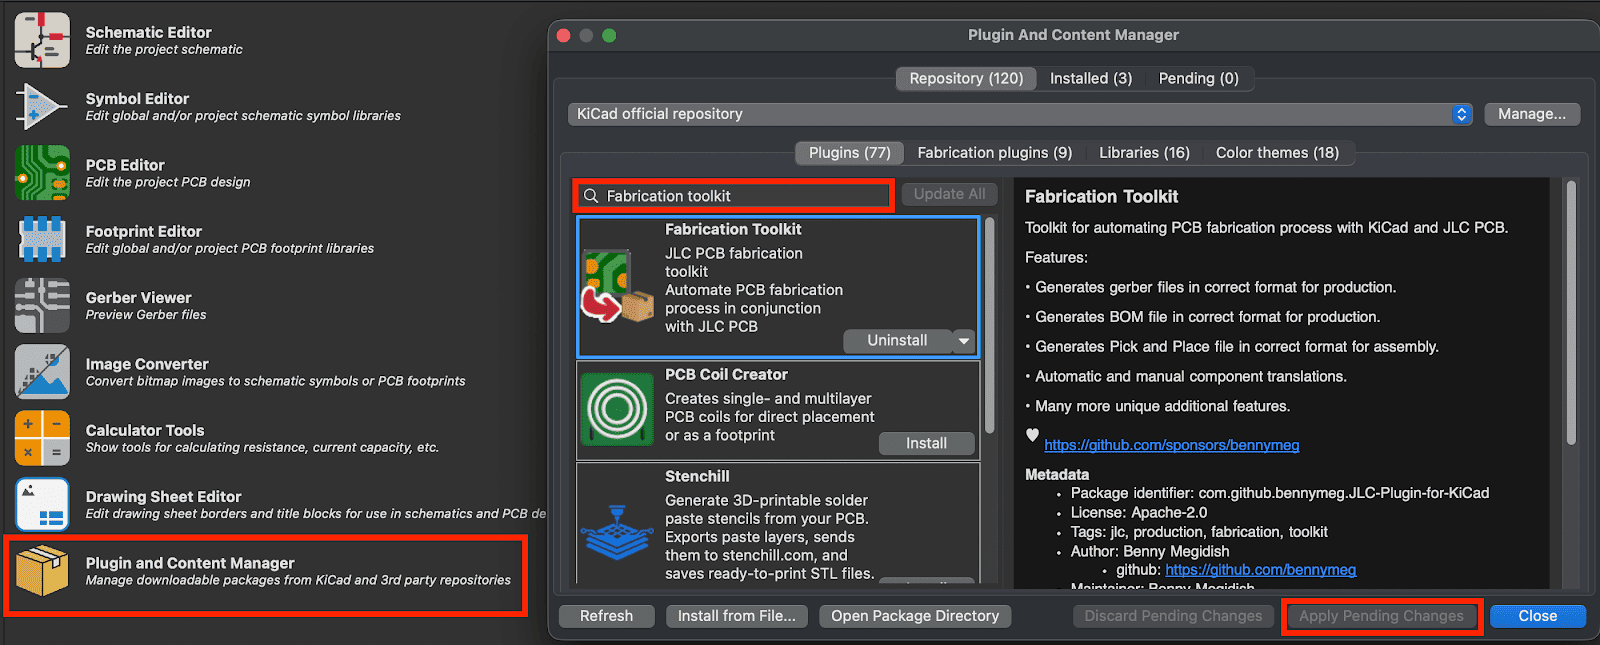Switch to the Pending (0) tab
The image size is (1600, 645).
coord(1198,78)
